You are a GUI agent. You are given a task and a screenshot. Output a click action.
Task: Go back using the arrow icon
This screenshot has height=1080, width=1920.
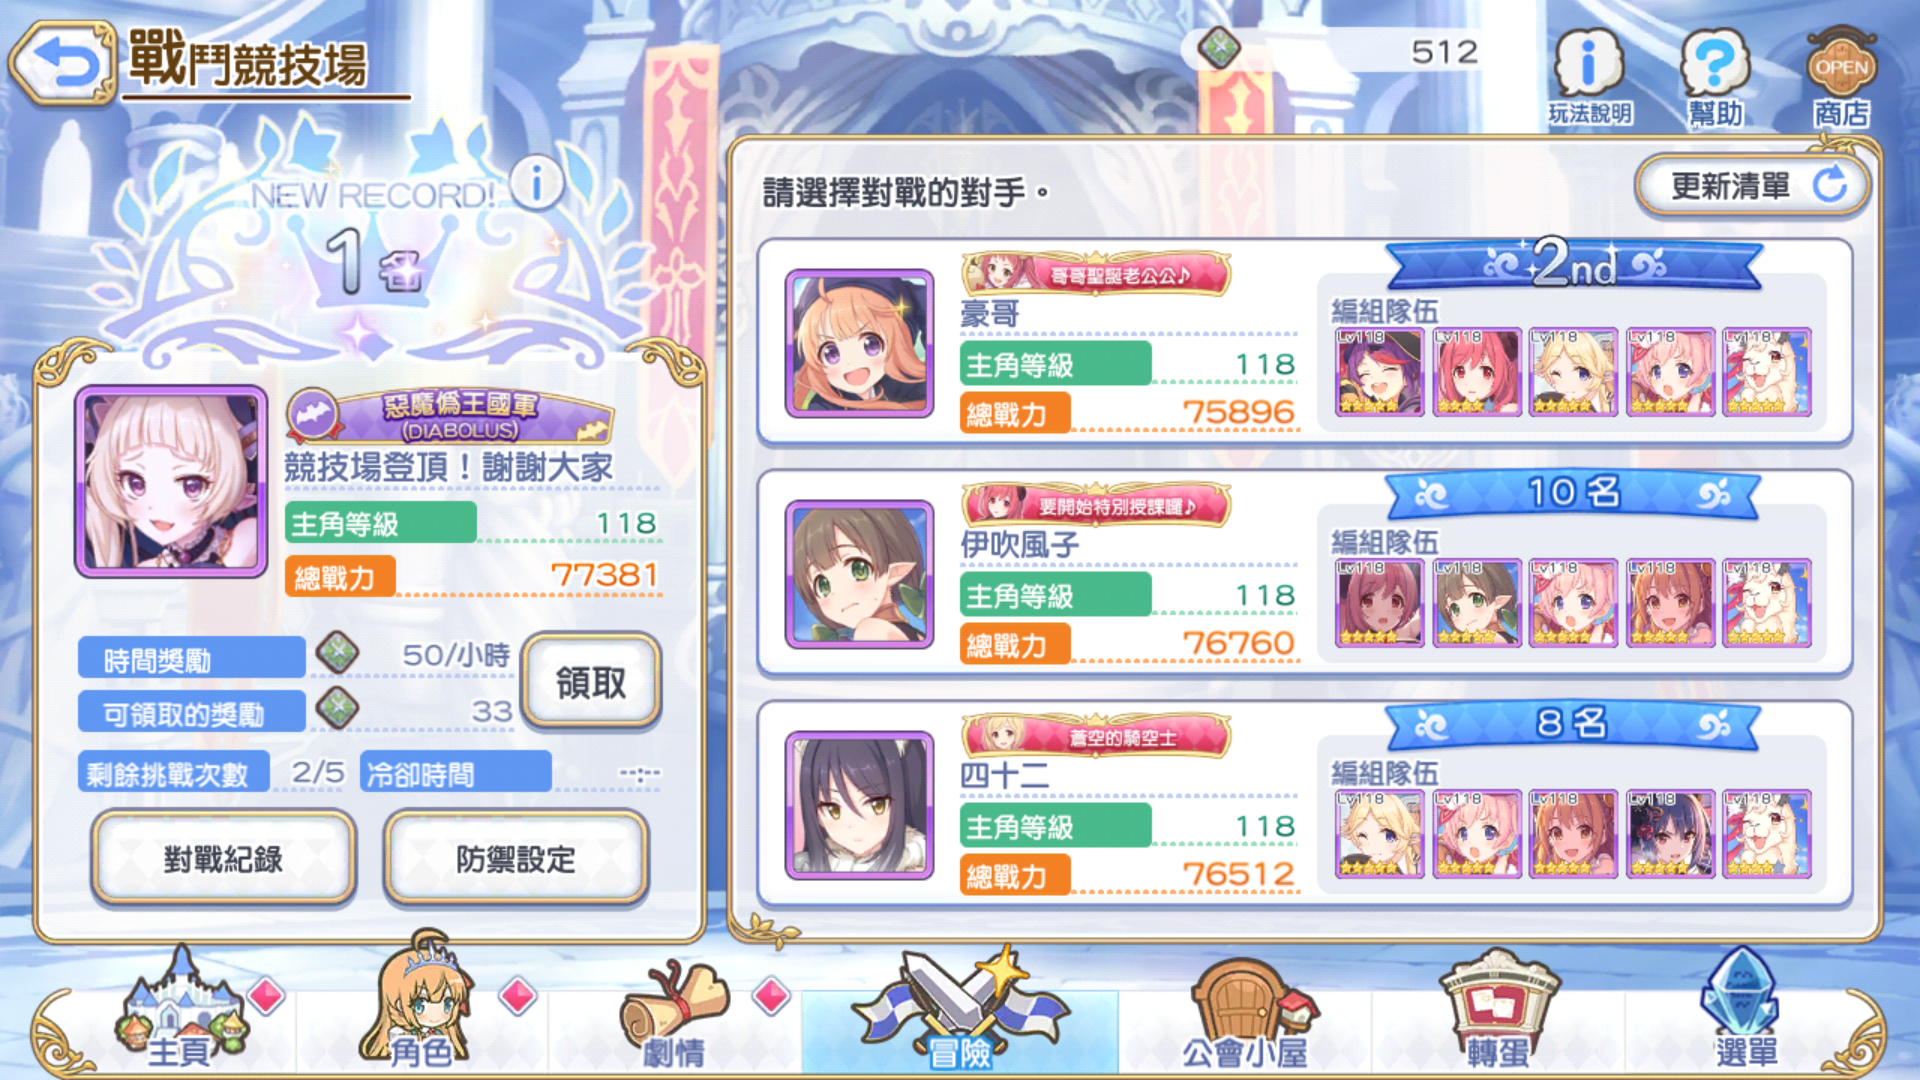click(64, 64)
